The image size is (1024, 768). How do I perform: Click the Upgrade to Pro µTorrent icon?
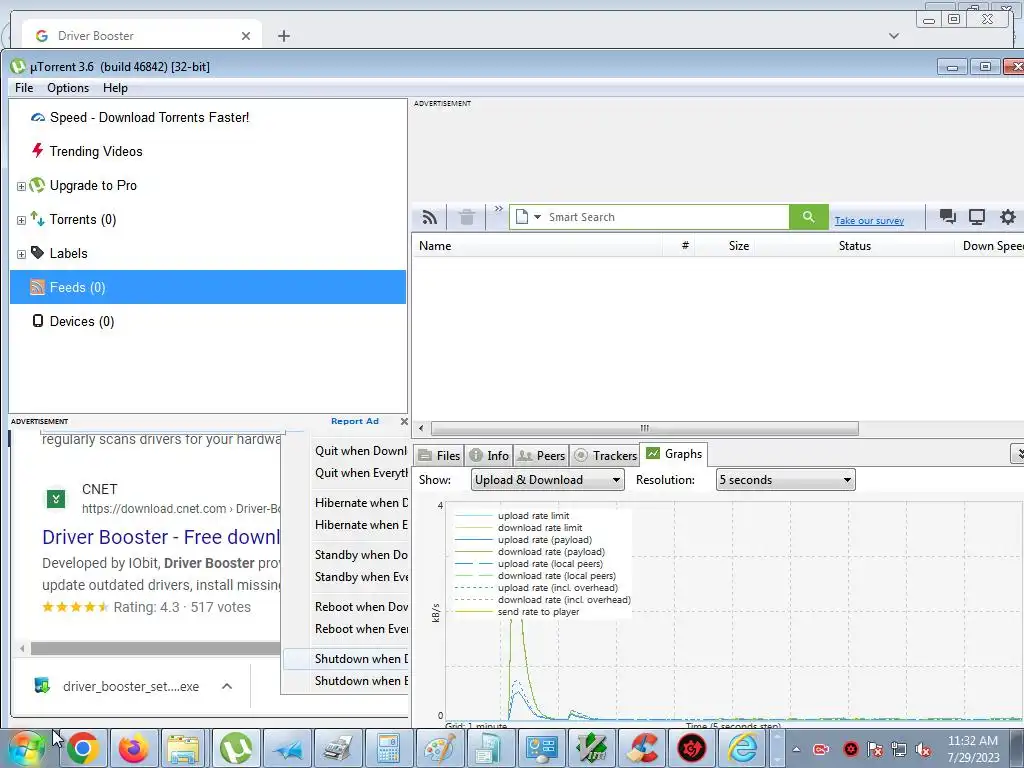click(x=37, y=185)
